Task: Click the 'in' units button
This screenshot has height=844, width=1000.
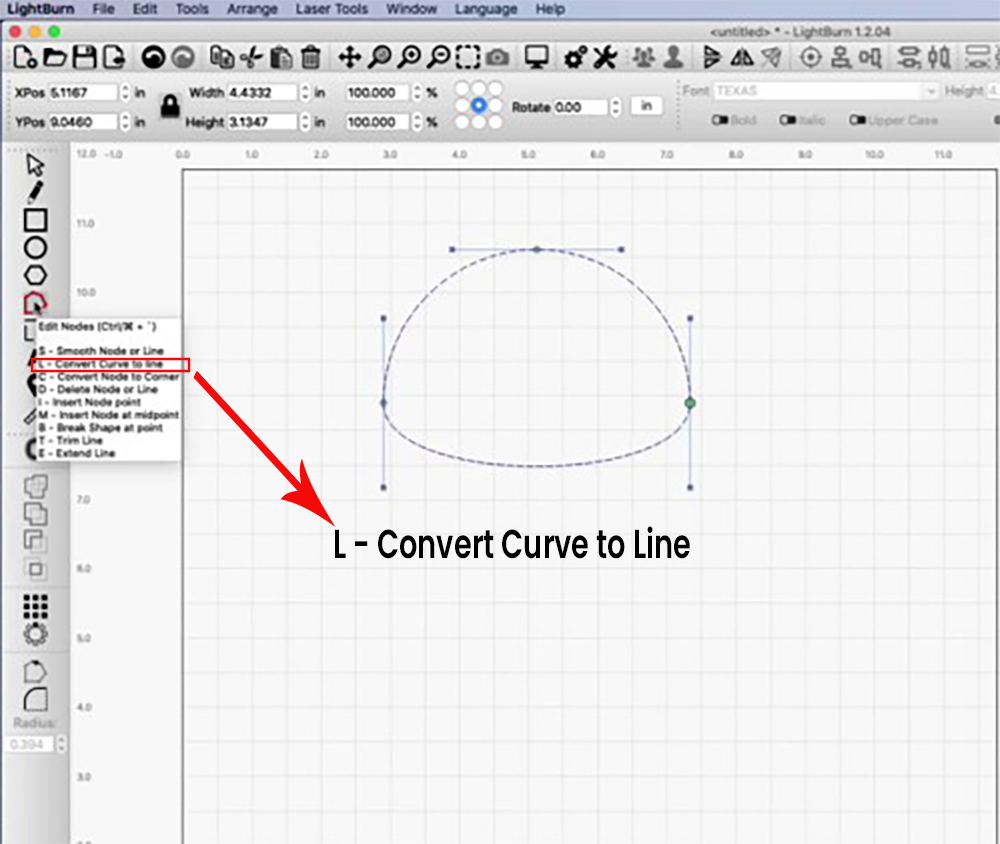Action: click(646, 106)
